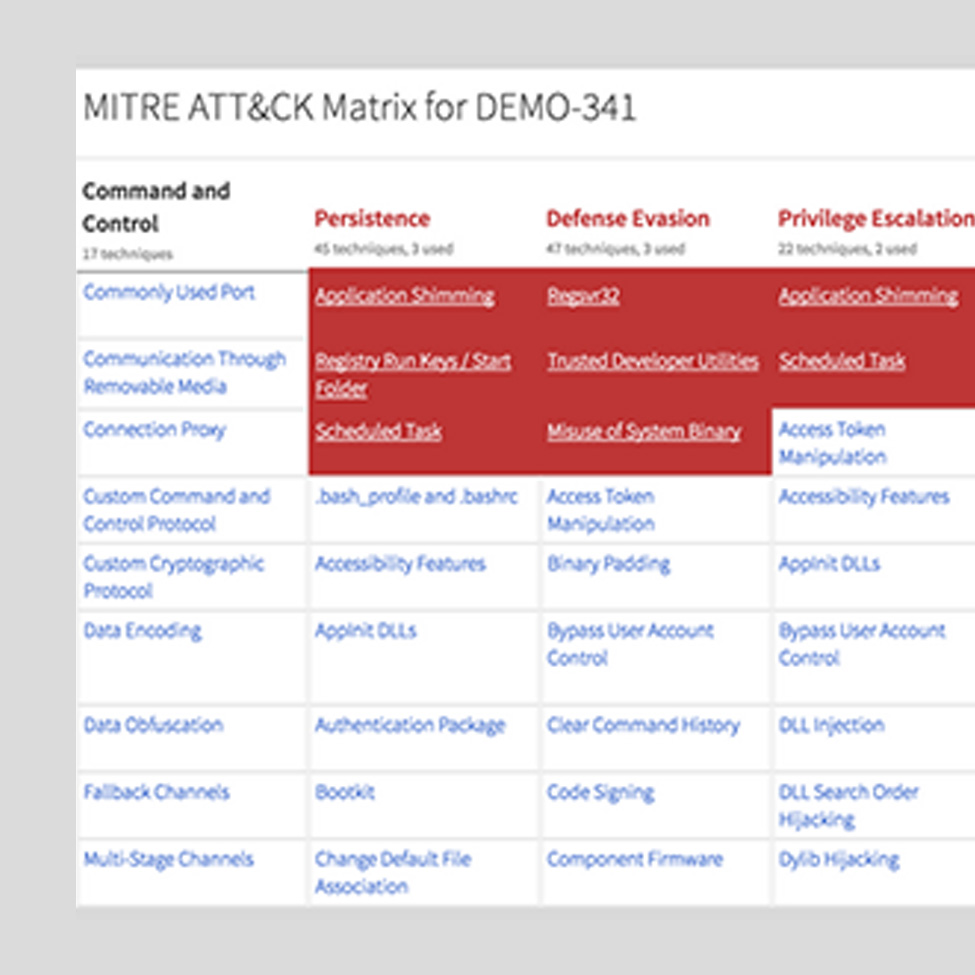Screen dimensions: 975x975
Task: Open Clear Command History link
Action: [642, 726]
